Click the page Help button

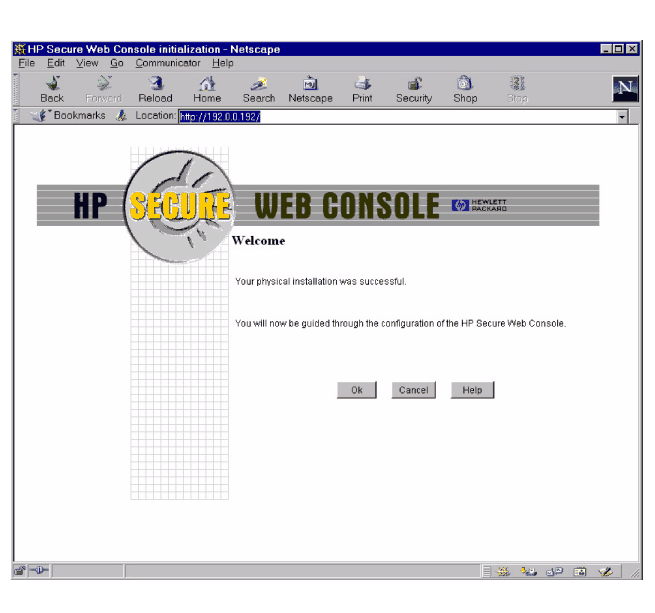click(472, 390)
